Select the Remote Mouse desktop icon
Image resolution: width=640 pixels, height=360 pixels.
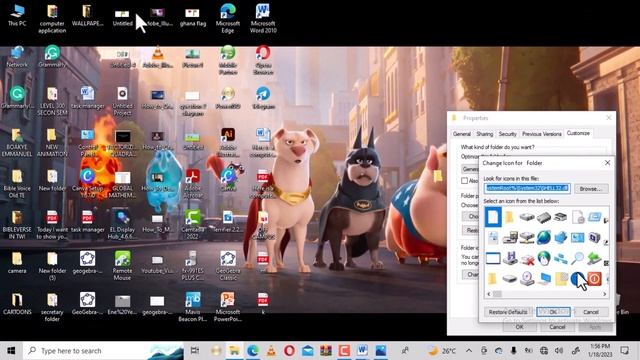click(122, 266)
